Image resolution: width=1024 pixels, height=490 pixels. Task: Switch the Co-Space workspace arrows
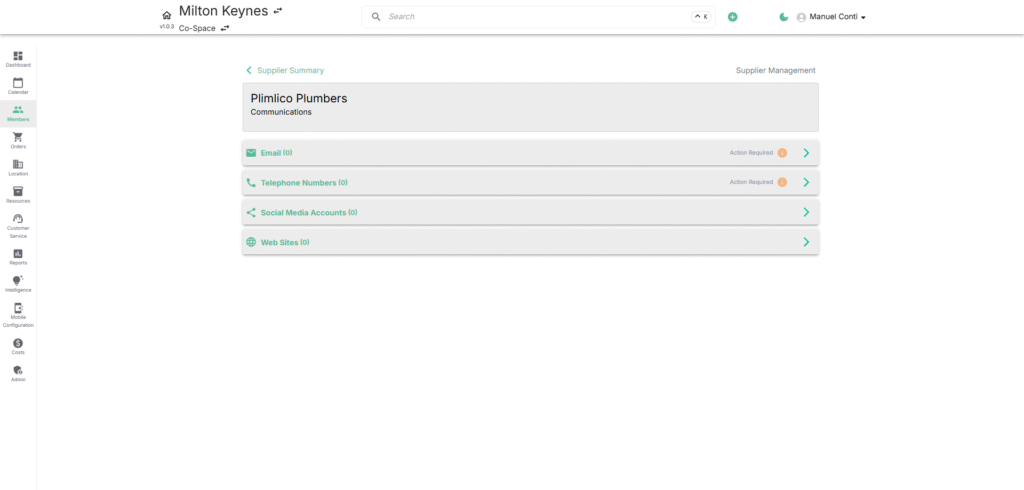[225, 28]
